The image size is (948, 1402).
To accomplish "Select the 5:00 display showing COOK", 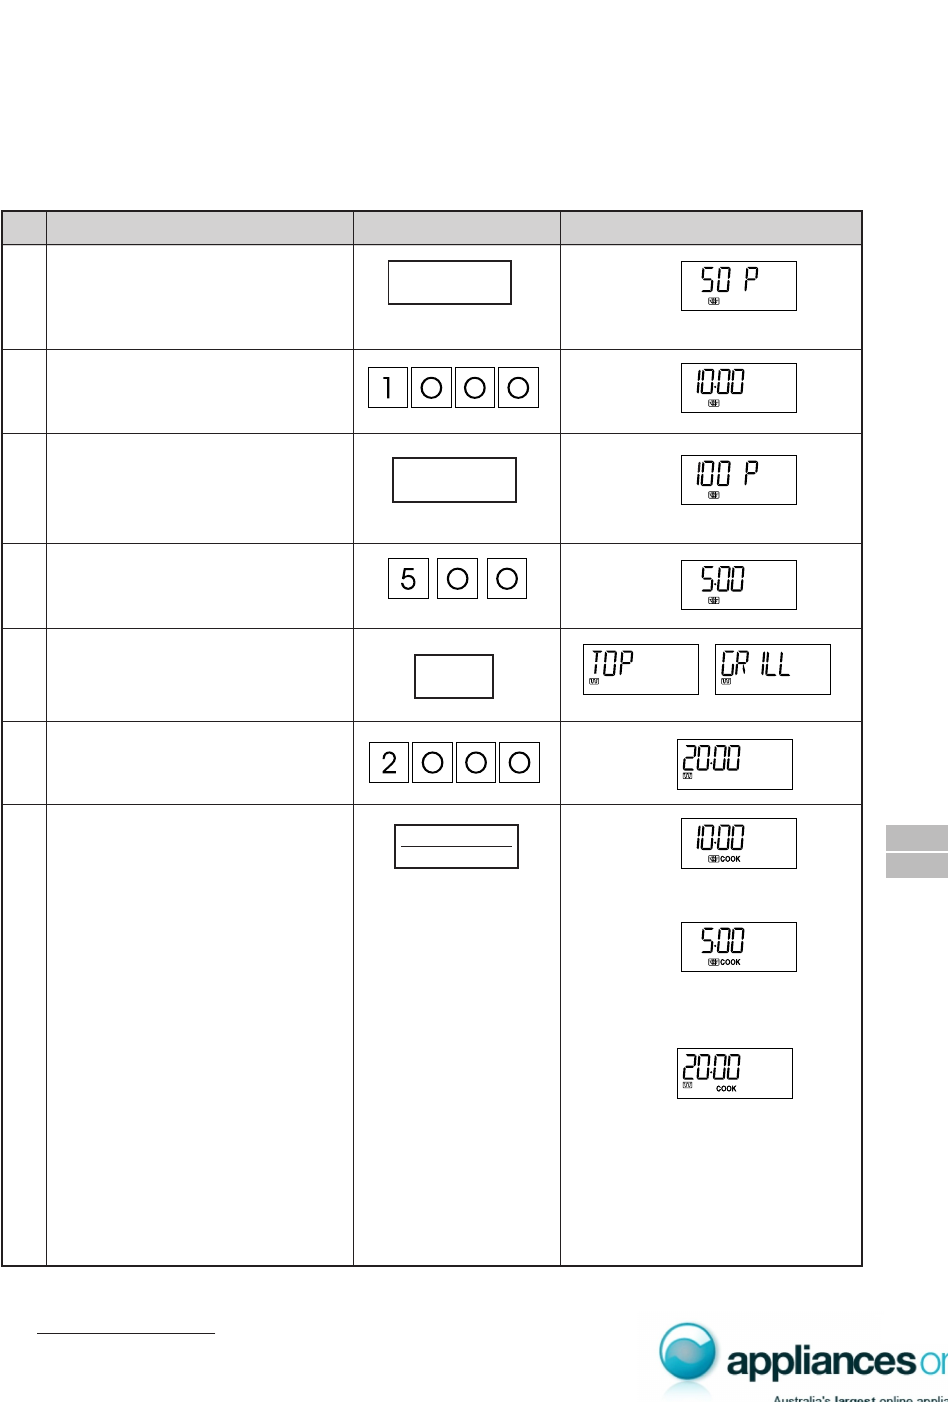I will [738, 946].
